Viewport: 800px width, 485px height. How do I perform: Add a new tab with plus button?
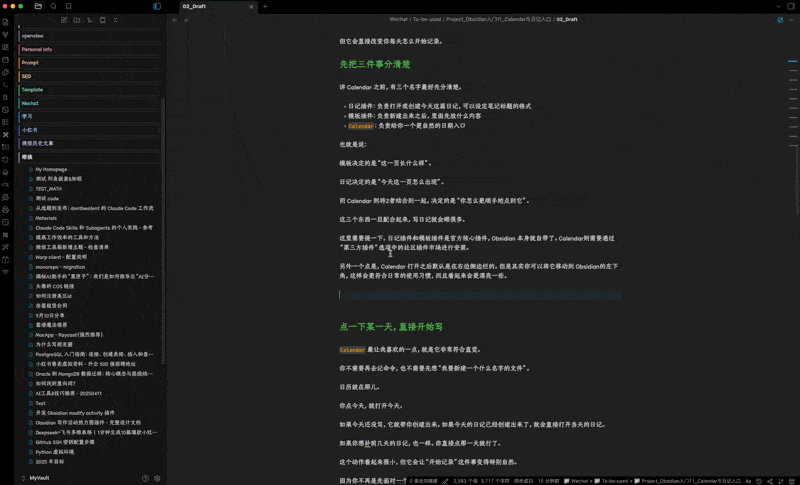click(265, 7)
